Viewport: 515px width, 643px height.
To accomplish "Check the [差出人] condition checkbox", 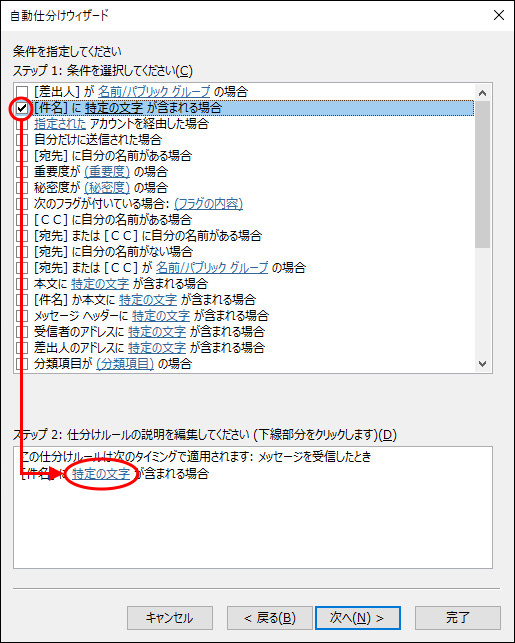I will (22, 92).
